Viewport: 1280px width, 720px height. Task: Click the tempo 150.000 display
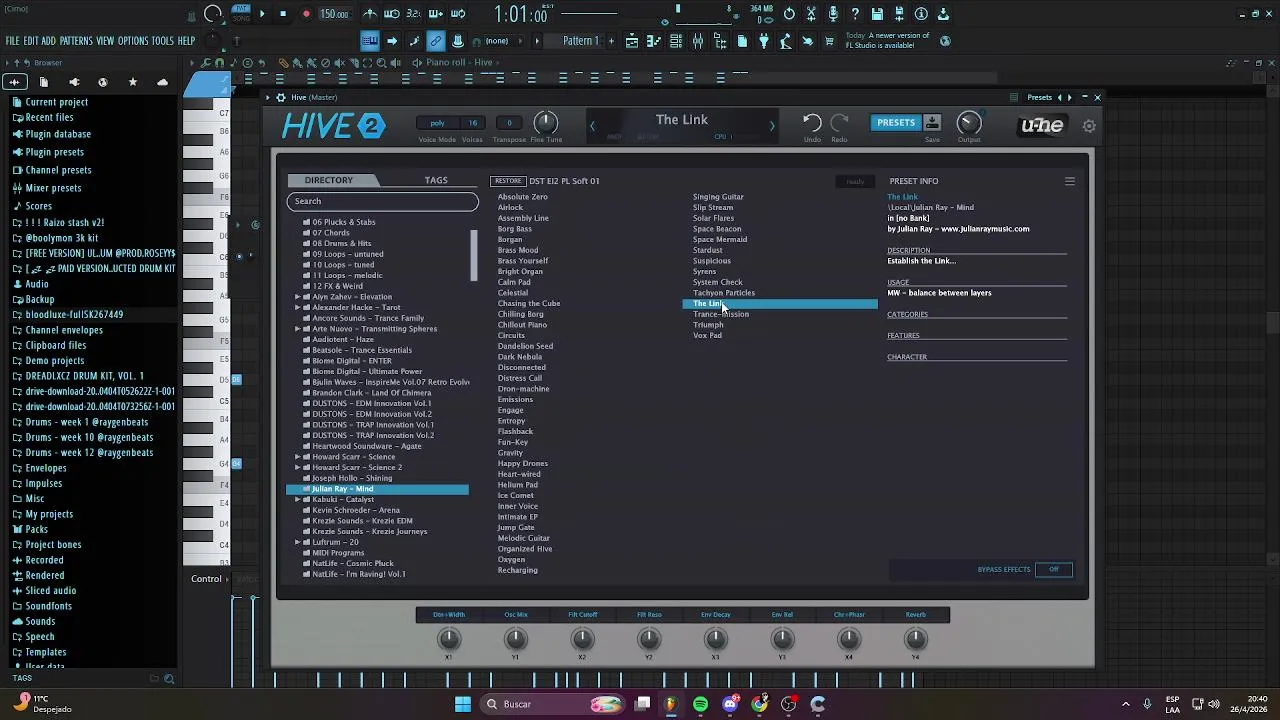click(x=334, y=14)
